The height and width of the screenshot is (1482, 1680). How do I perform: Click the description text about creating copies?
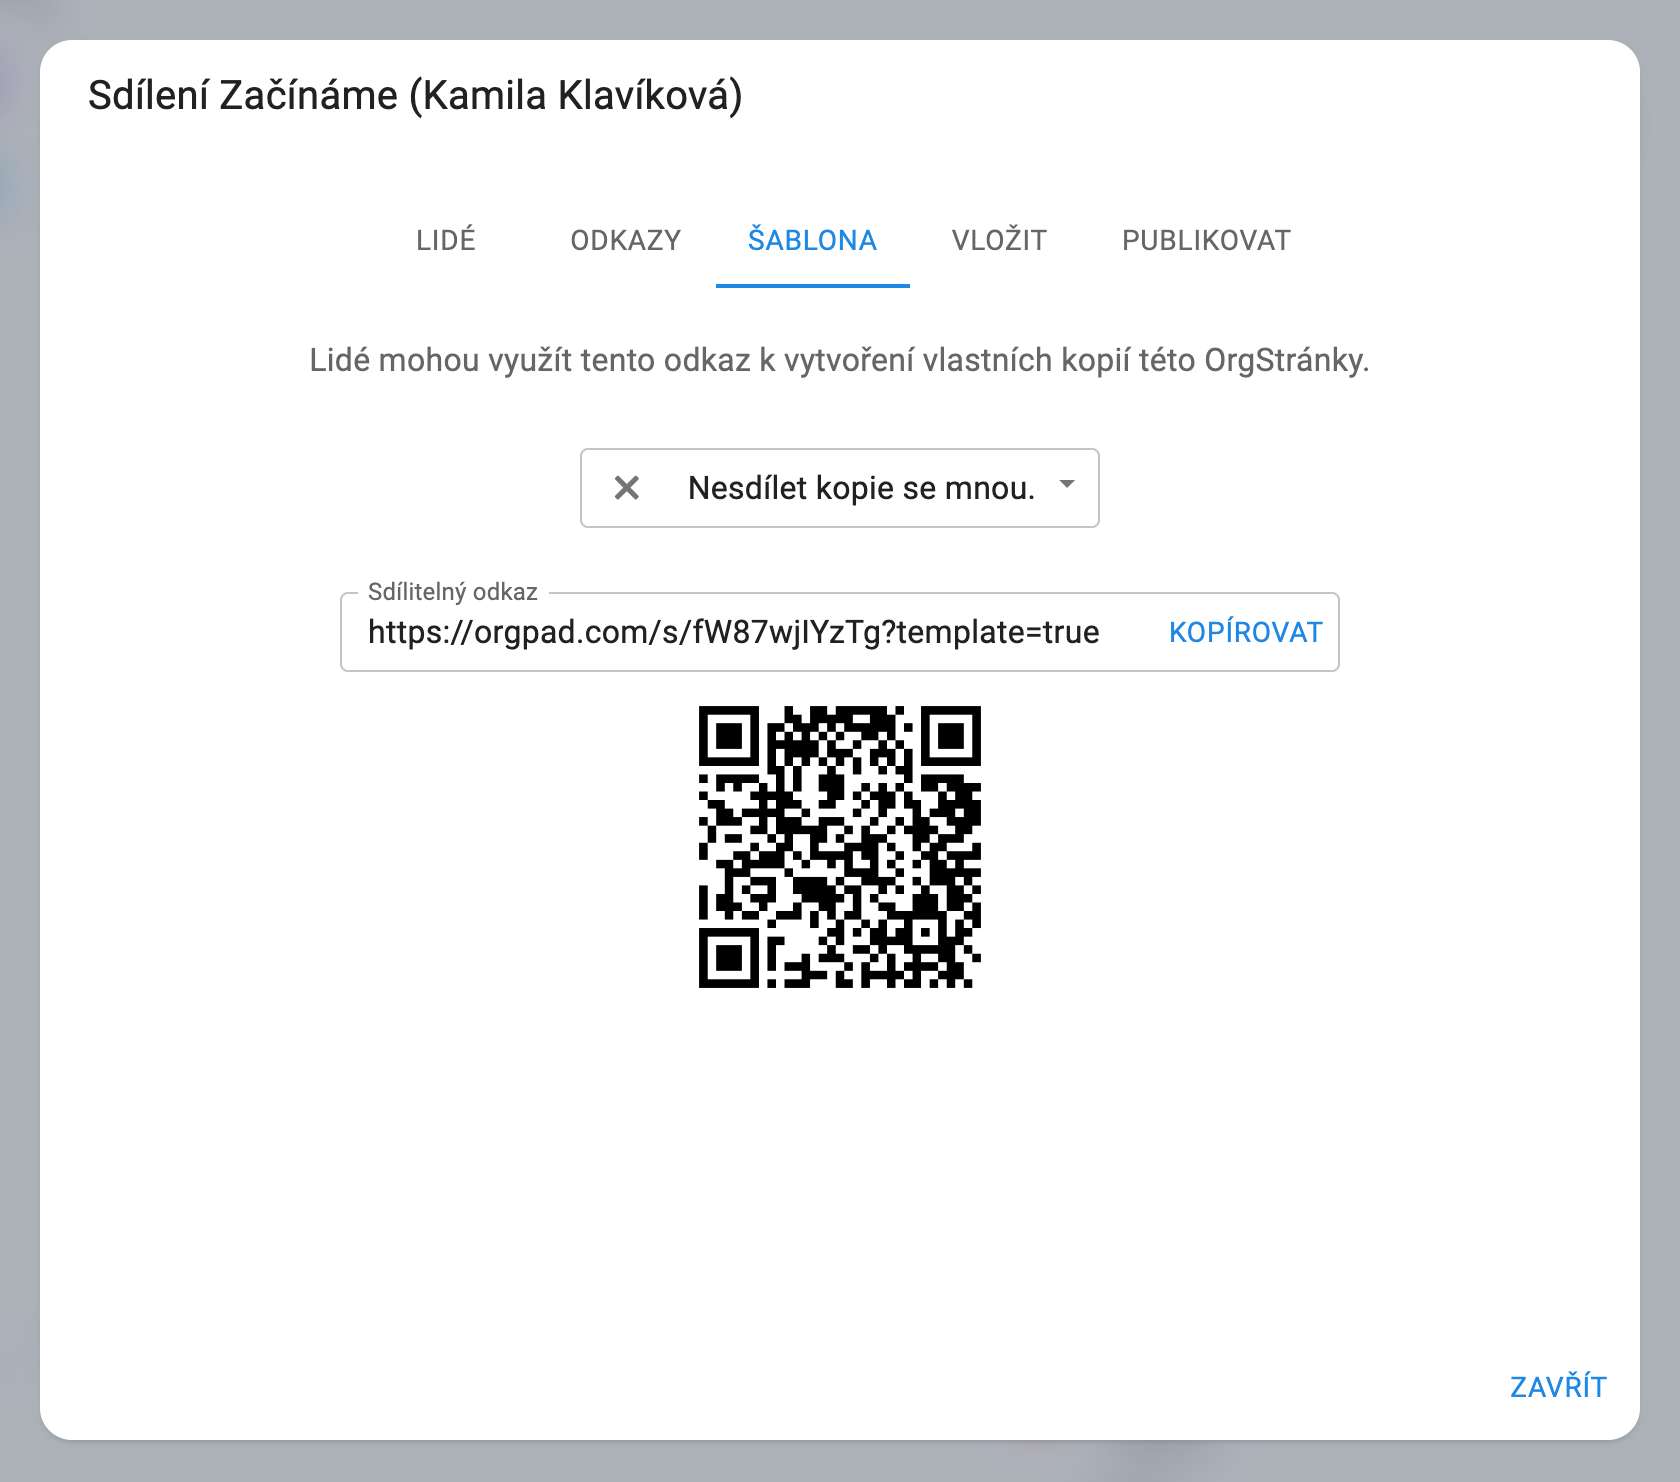(x=839, y=360)
